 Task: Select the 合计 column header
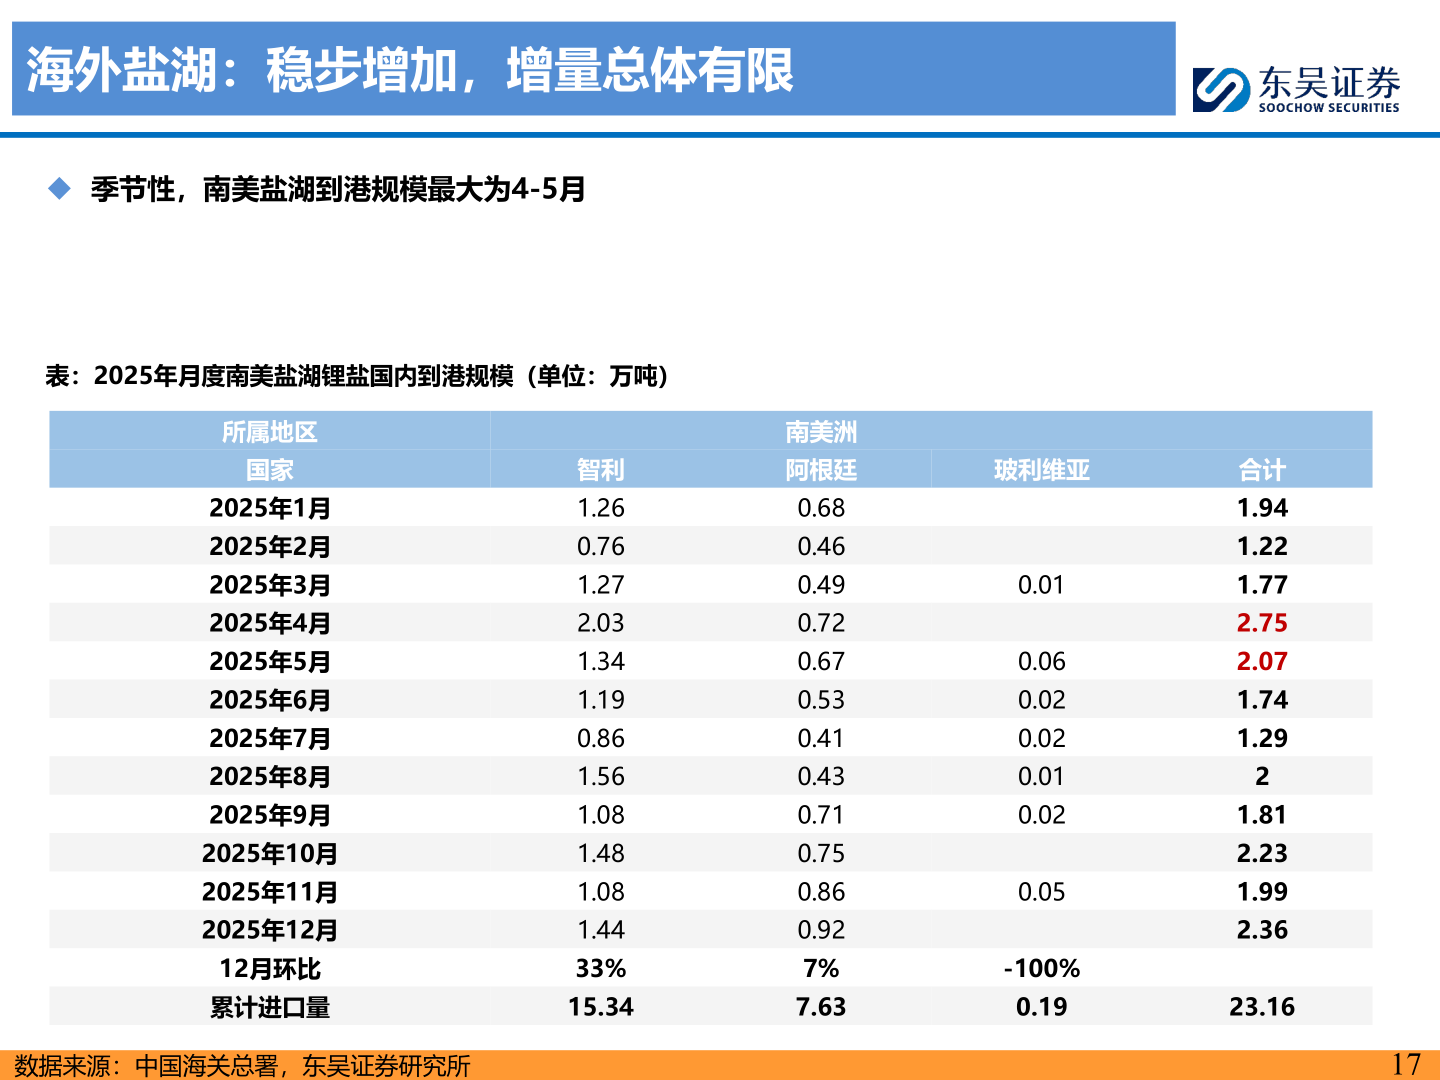1262,470
